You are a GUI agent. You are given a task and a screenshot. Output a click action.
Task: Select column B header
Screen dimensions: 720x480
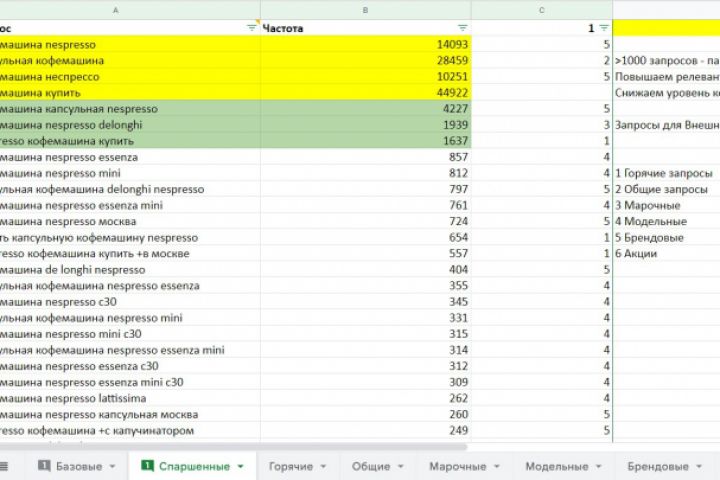click(366, 10)
